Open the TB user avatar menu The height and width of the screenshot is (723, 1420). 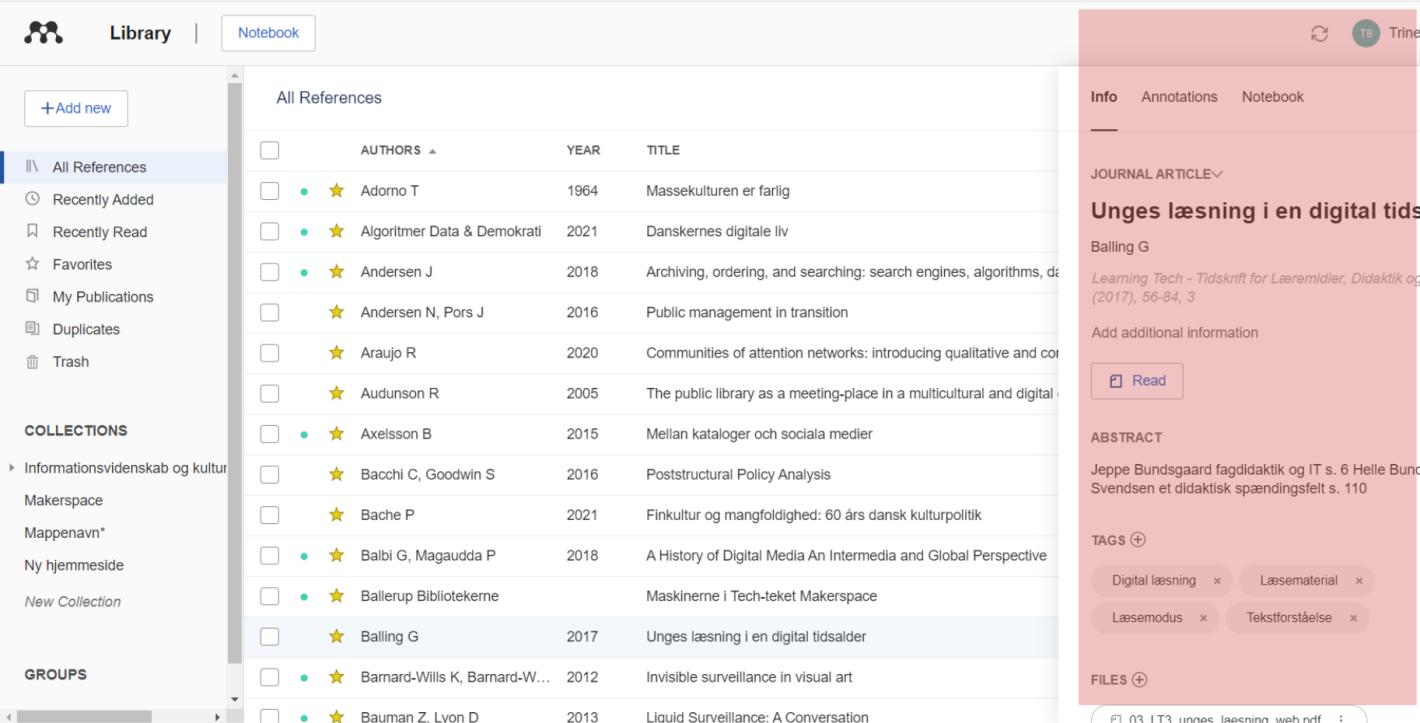pos(1366,33)
